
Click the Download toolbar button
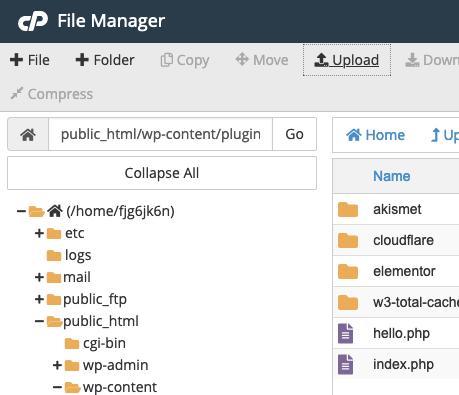click(x=432, y=60)
